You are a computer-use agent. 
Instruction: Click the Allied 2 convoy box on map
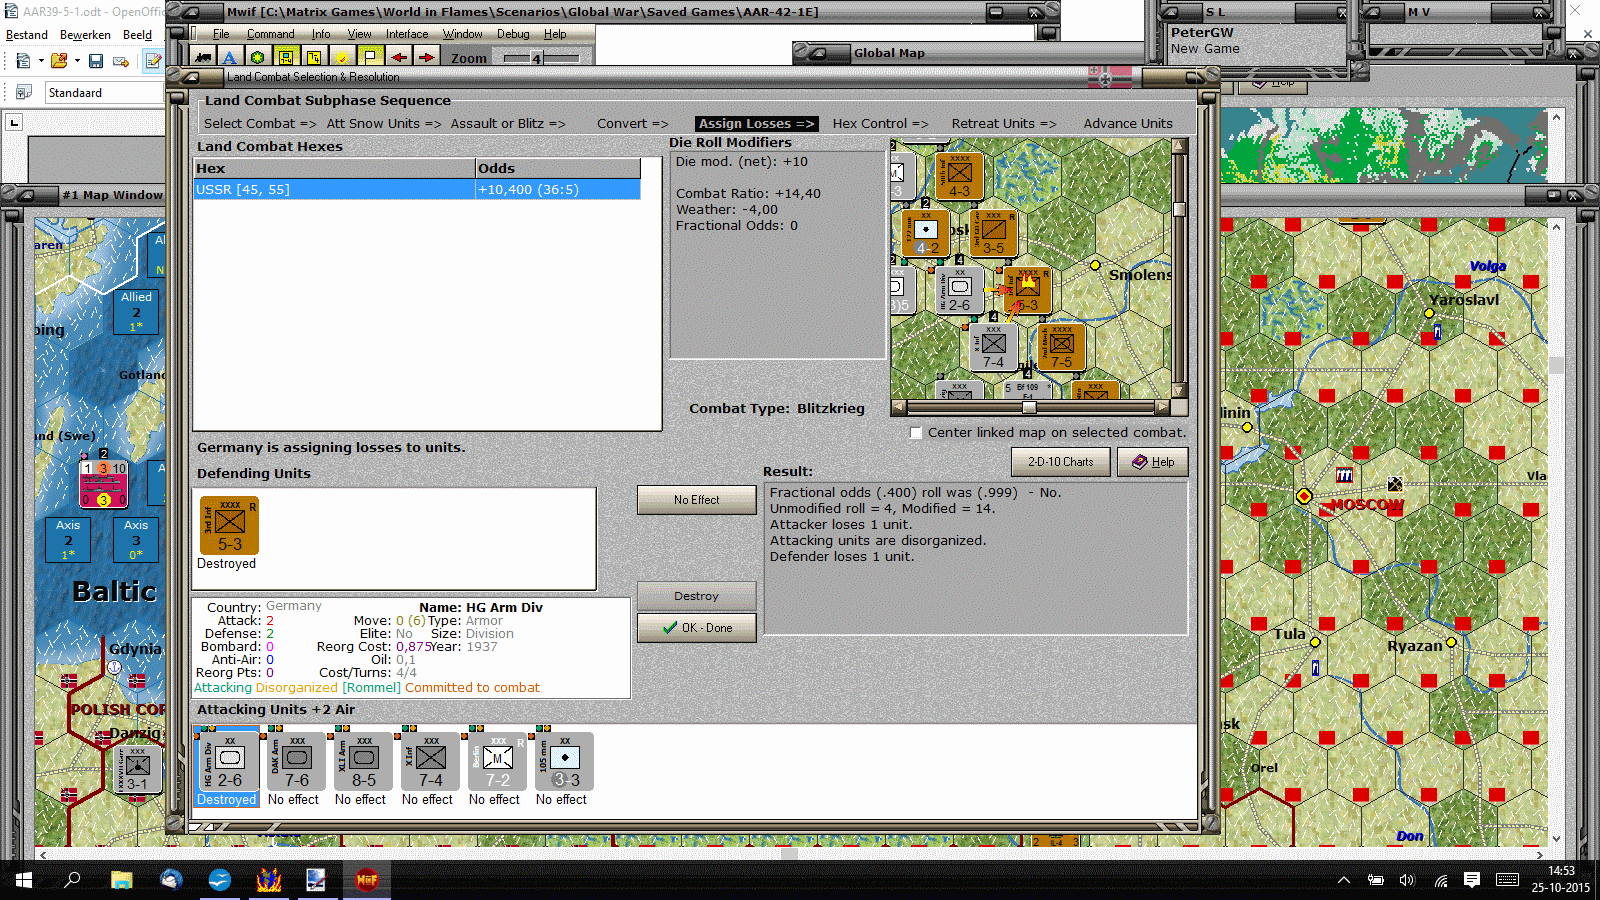pos(136,312)
